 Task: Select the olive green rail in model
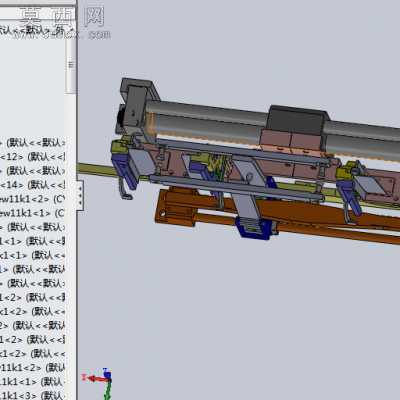point(97,169)
